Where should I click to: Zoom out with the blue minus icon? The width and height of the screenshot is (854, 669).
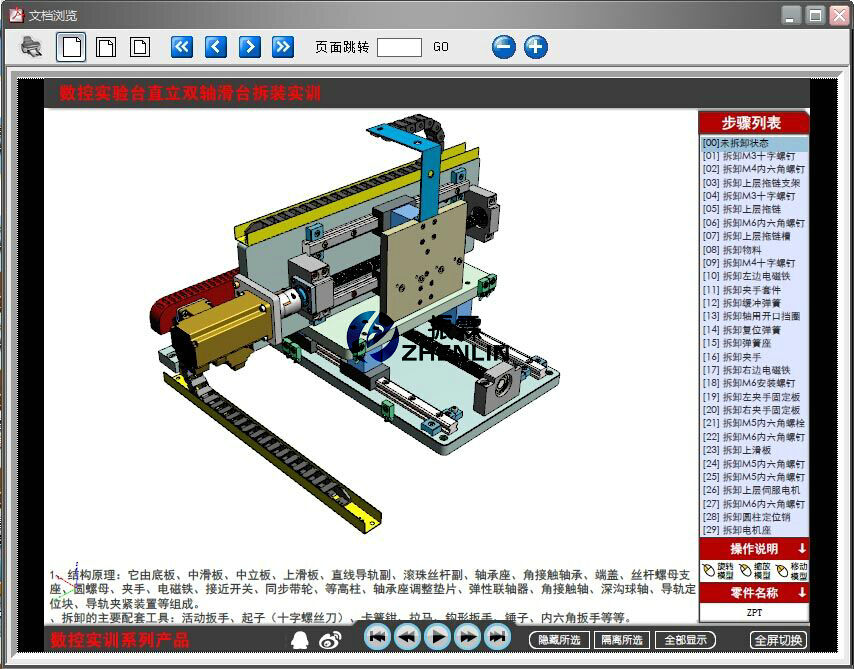[504, 47]
